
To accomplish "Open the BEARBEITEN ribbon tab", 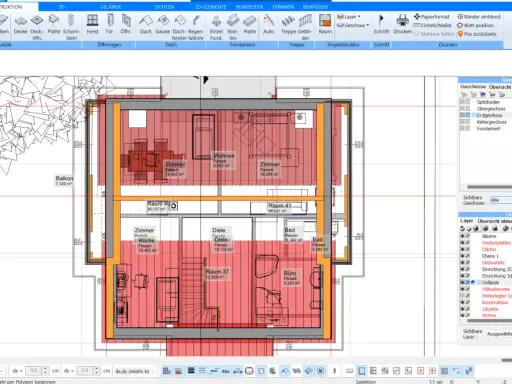I will pos(249,7).
